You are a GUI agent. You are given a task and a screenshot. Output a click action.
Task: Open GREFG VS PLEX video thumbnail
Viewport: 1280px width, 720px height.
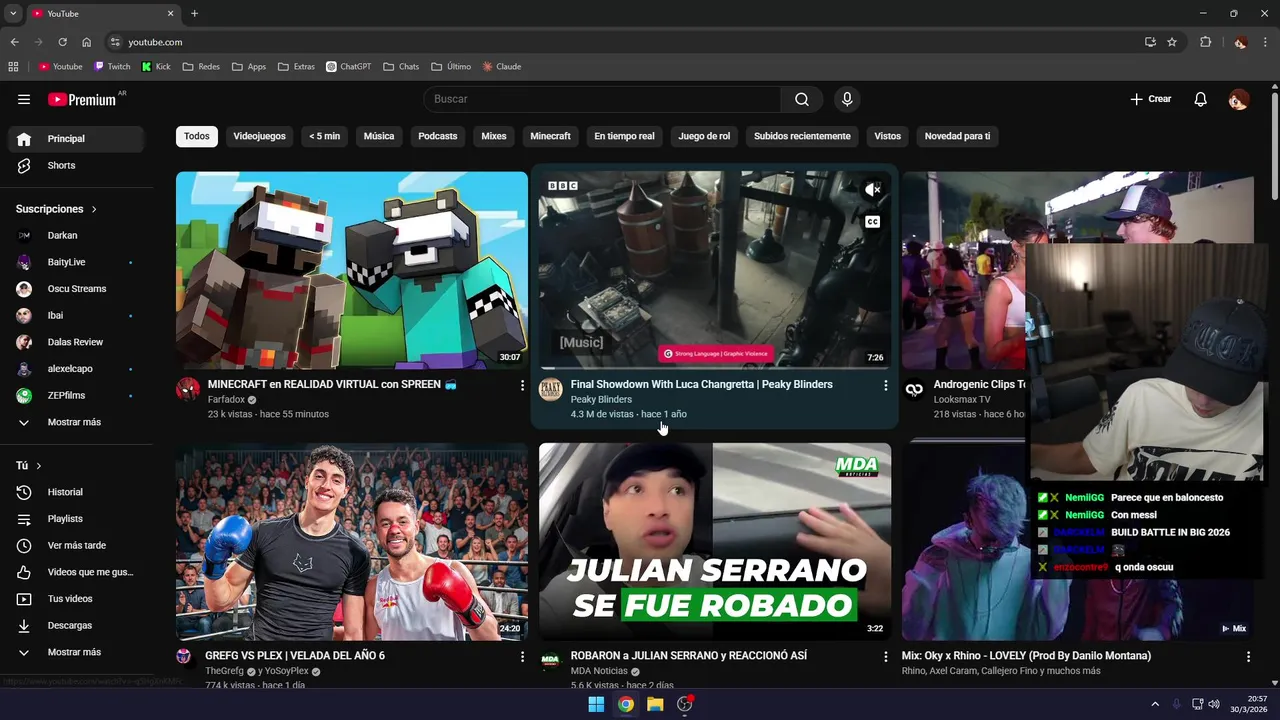[352, 542]
